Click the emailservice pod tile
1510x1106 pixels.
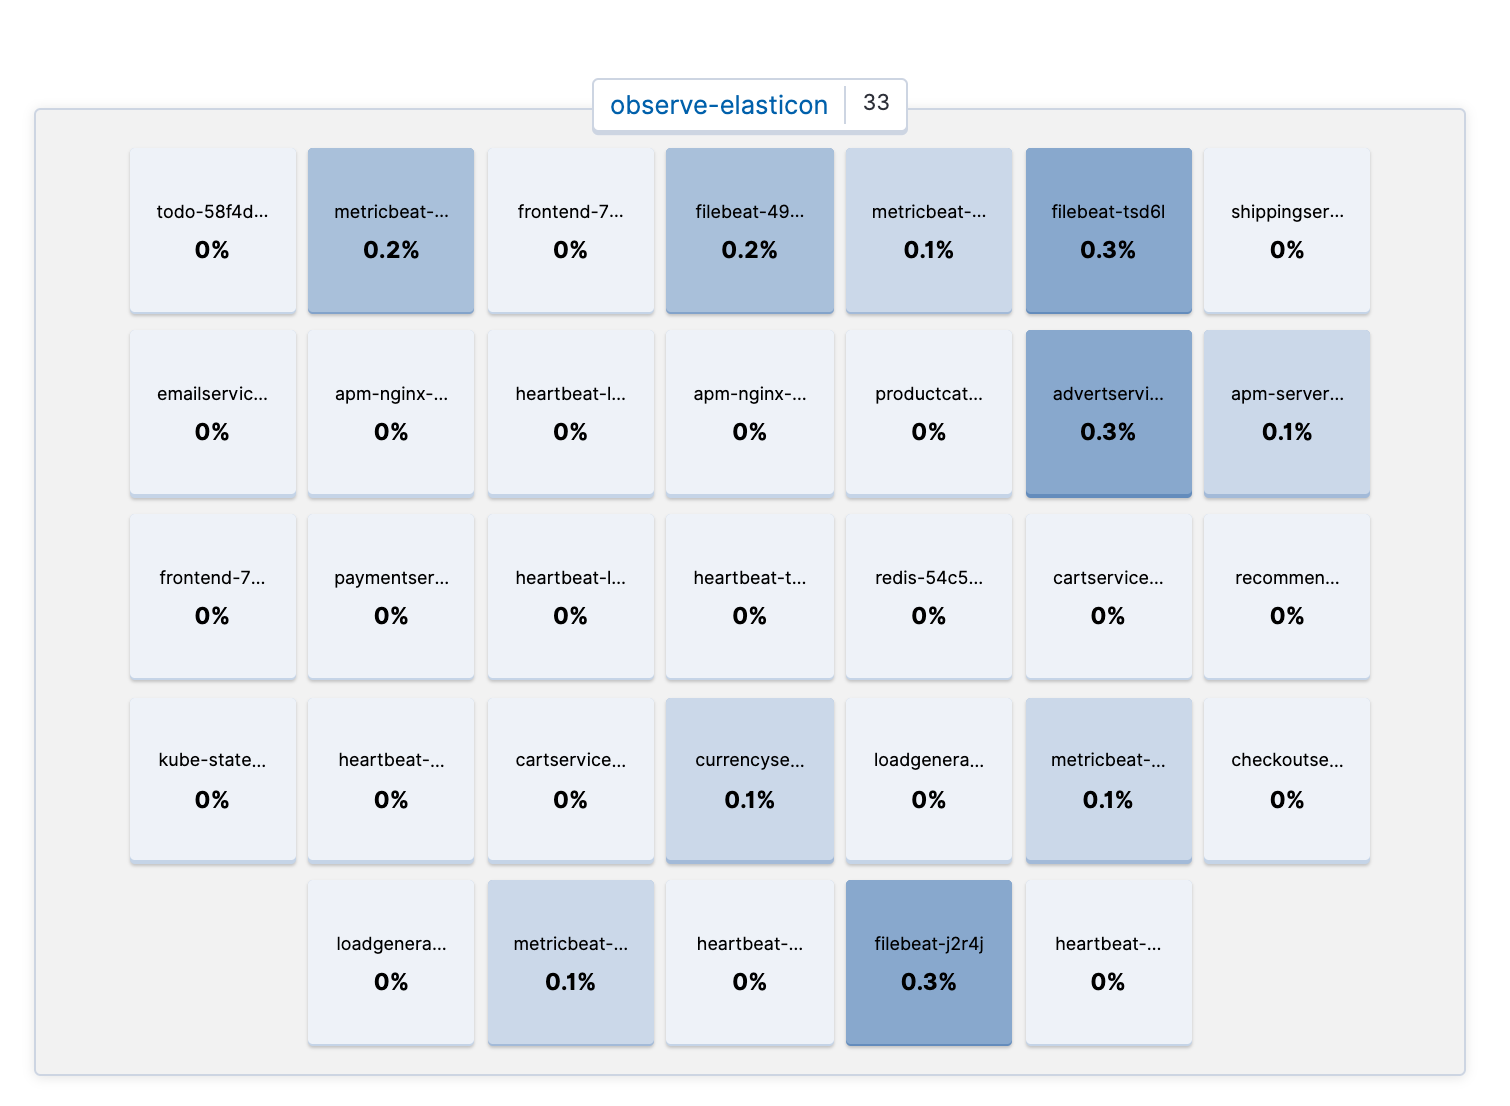tap(212, 413)
